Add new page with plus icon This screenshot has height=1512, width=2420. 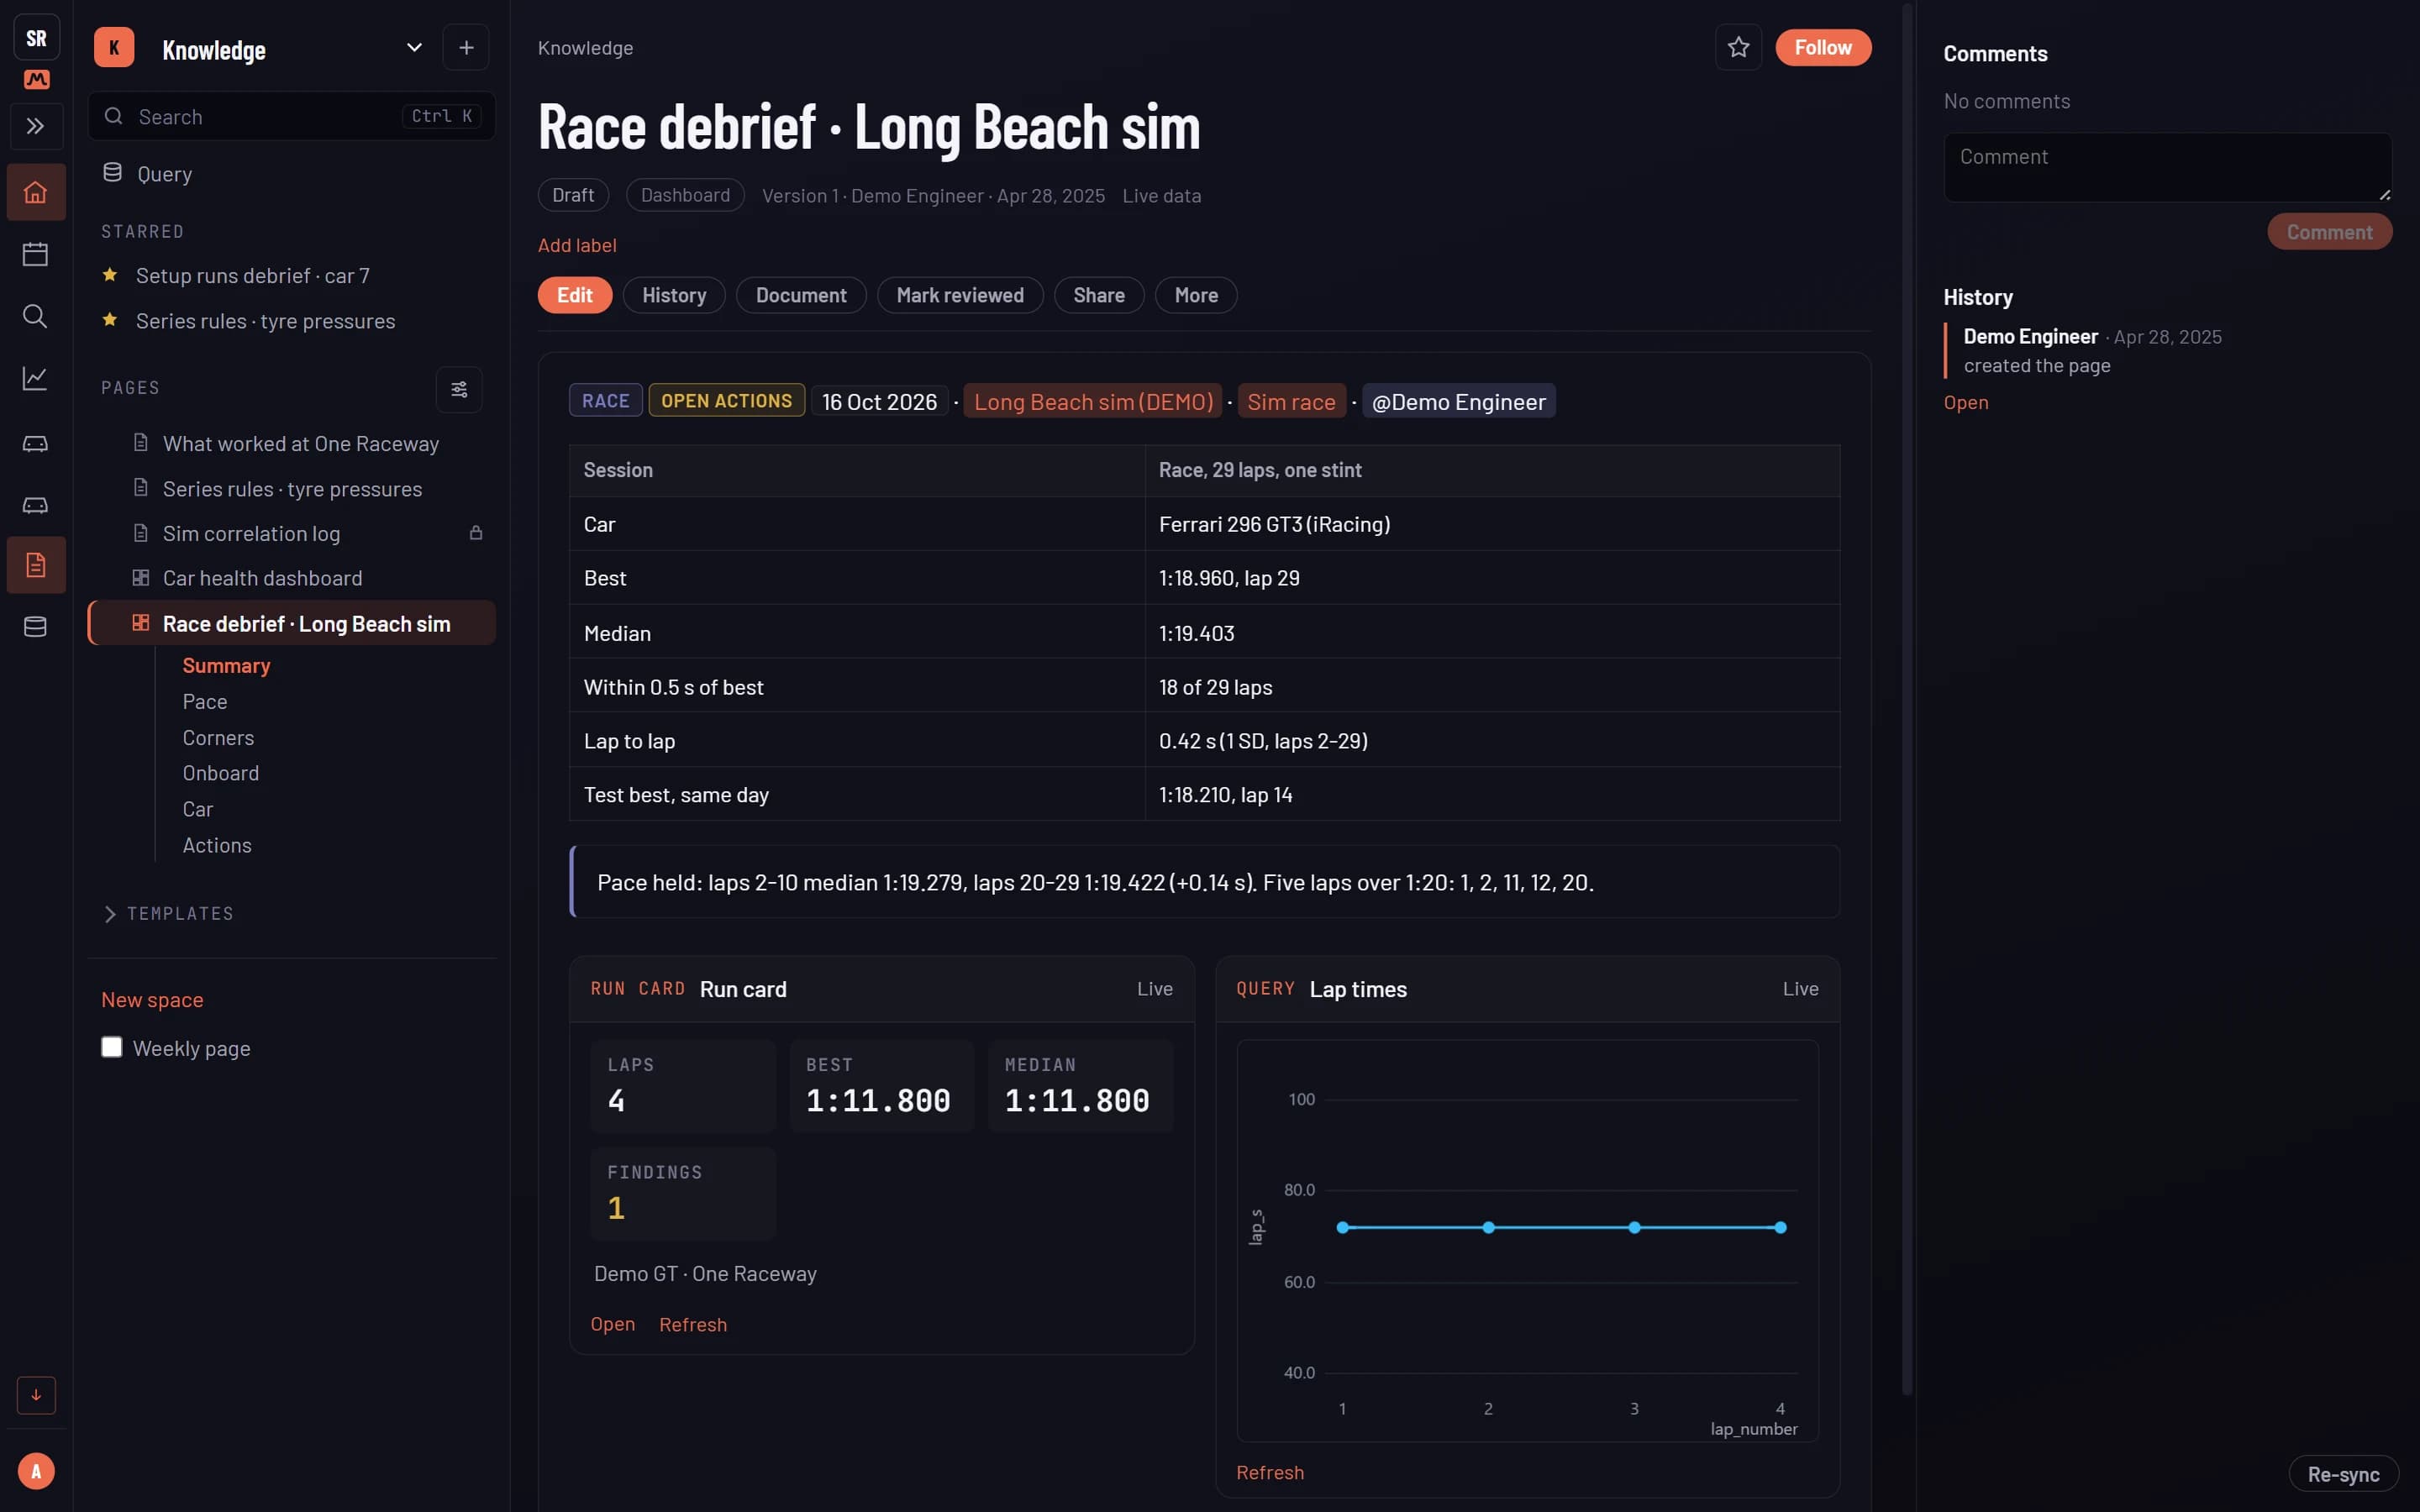tap(466, 47)
